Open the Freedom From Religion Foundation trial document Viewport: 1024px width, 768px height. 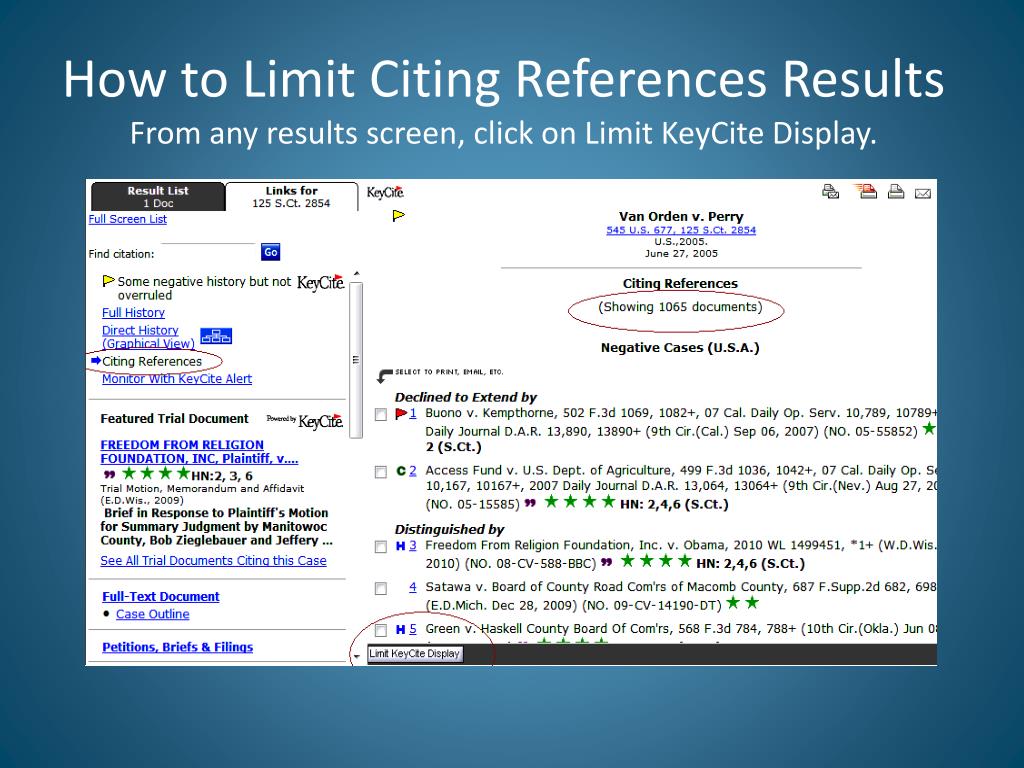point(199,452)
